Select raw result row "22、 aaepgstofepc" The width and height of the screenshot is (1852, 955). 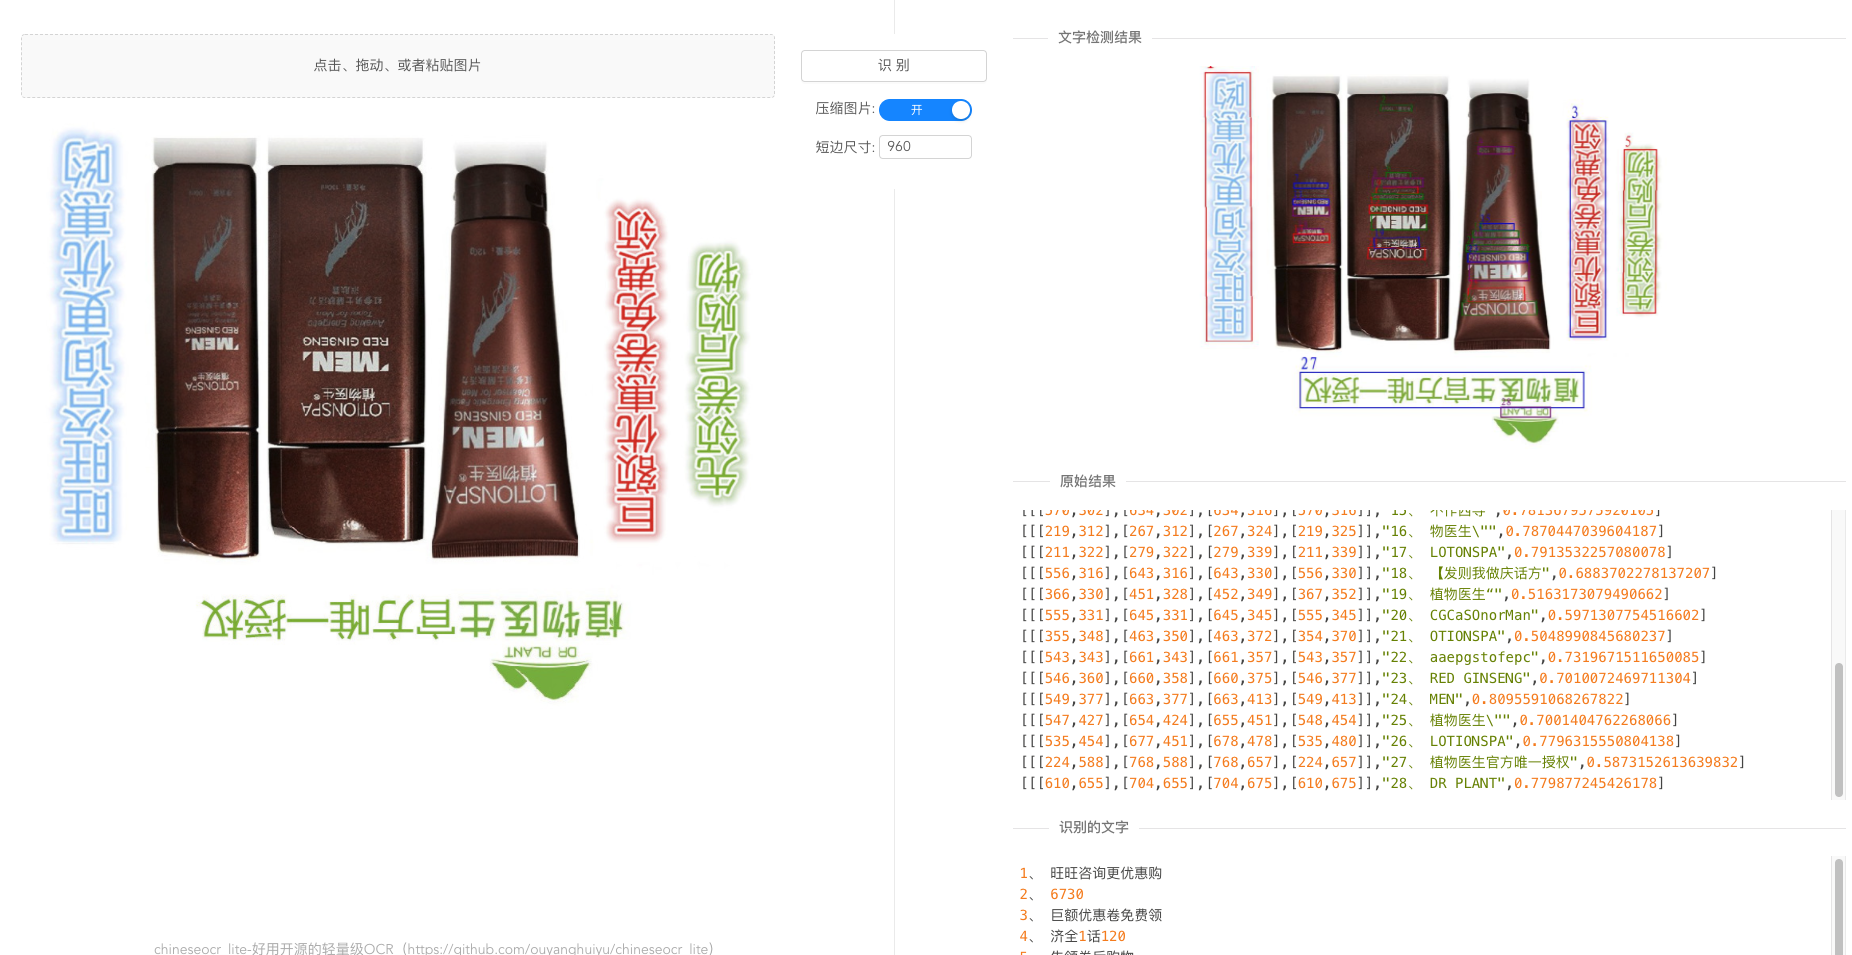(x=1363, y=657)
